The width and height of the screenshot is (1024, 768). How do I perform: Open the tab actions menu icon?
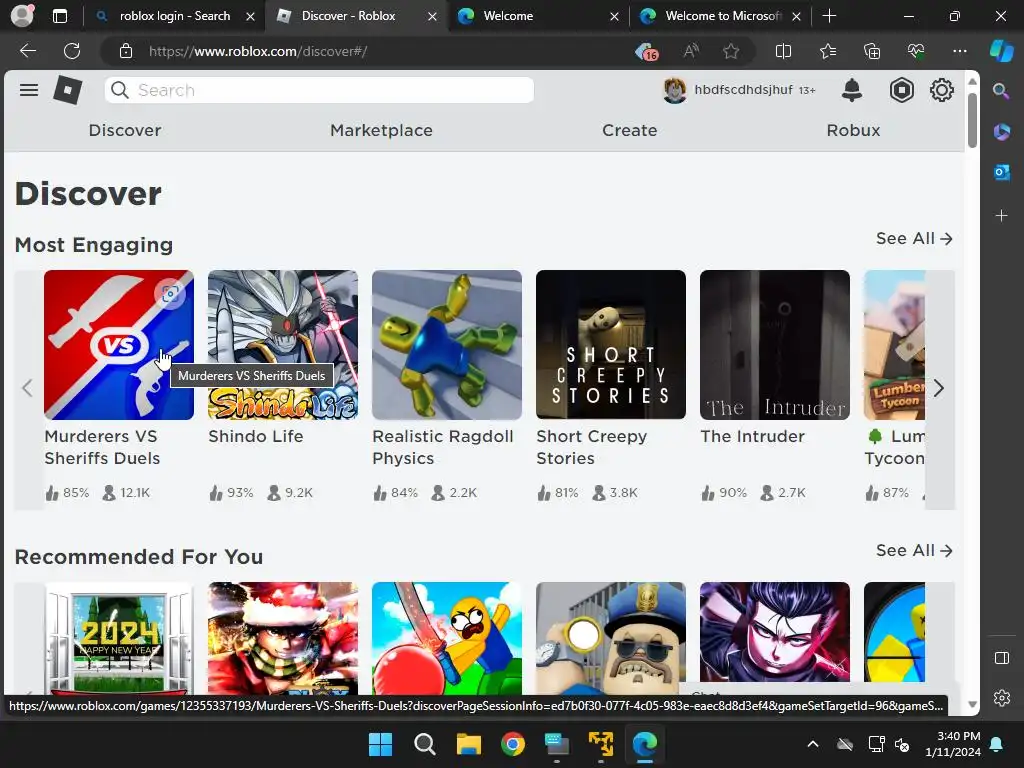pos(60,16)
